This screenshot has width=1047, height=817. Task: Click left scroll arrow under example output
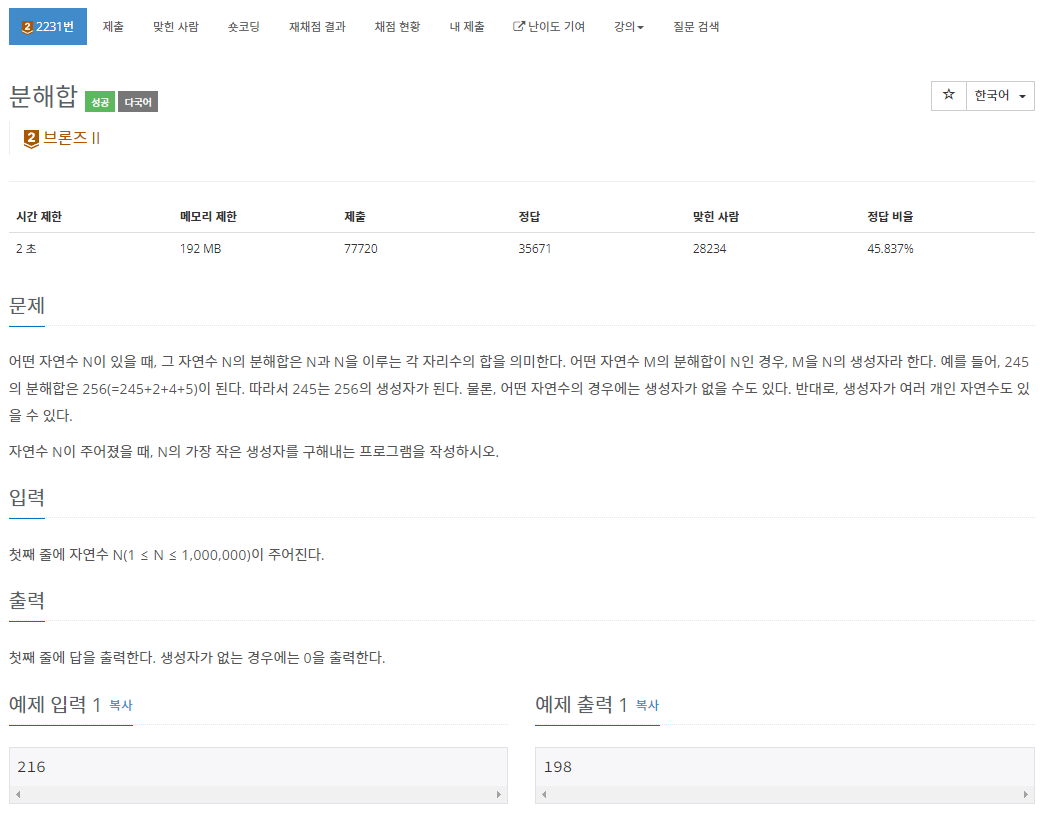pyautogui.click(x=544, y=794)
